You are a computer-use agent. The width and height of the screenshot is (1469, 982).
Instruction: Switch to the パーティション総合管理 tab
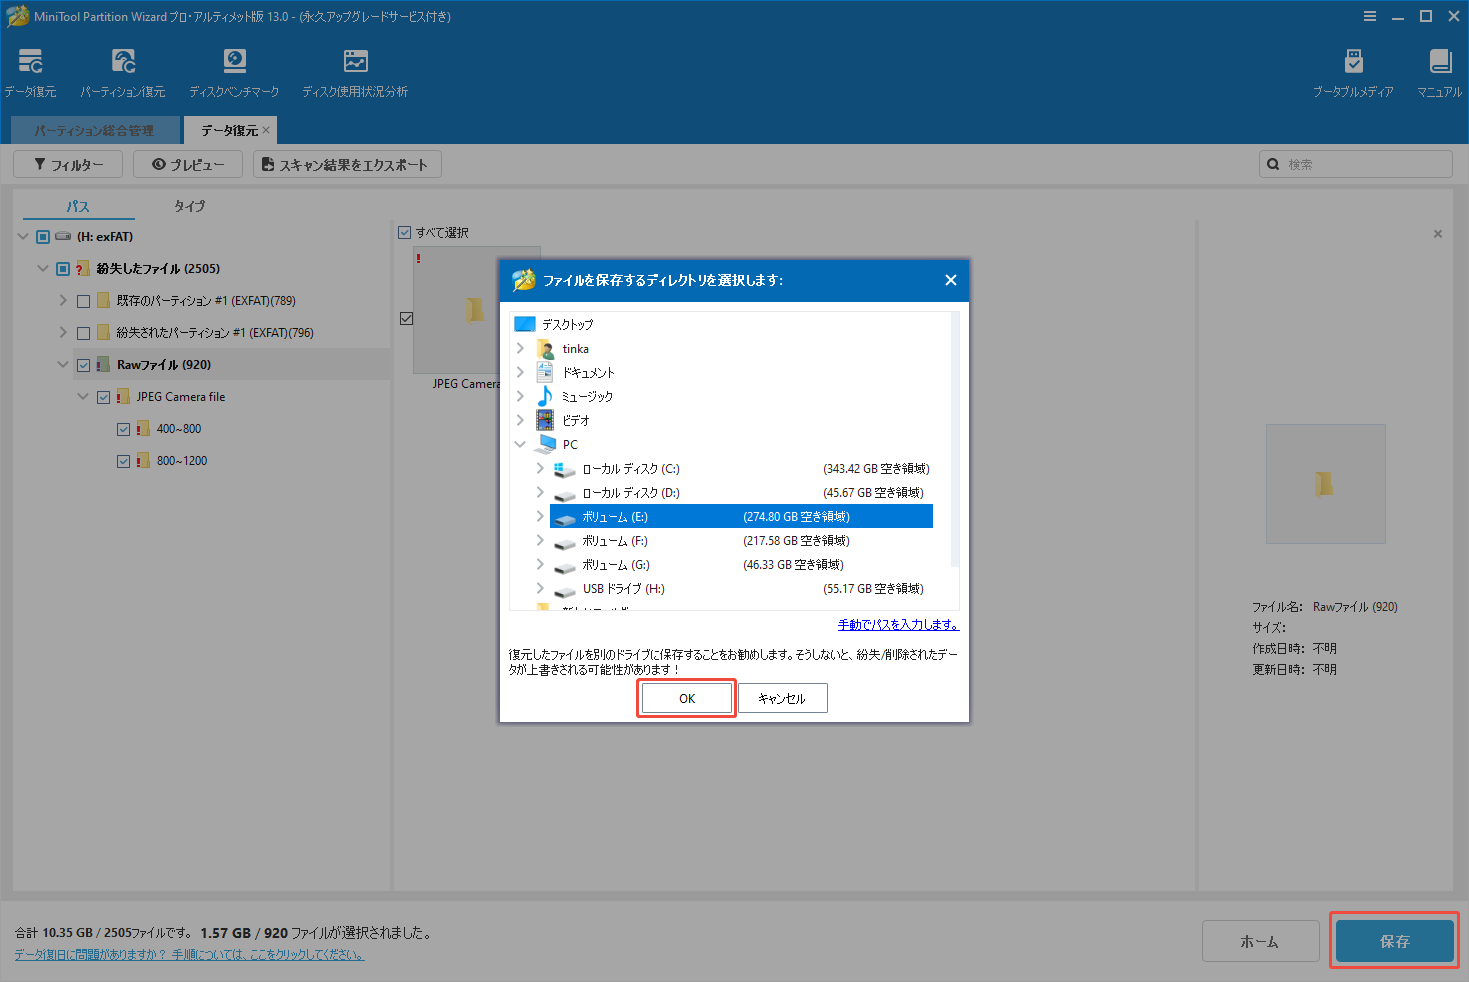tap(95, 130)
